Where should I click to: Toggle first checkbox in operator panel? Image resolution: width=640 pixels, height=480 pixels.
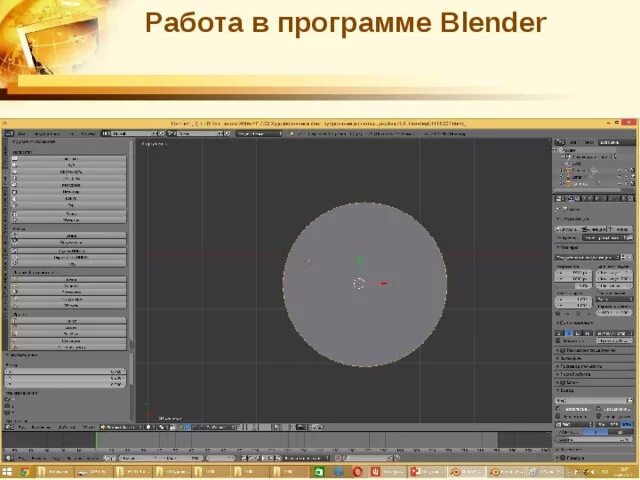point(7,400)
